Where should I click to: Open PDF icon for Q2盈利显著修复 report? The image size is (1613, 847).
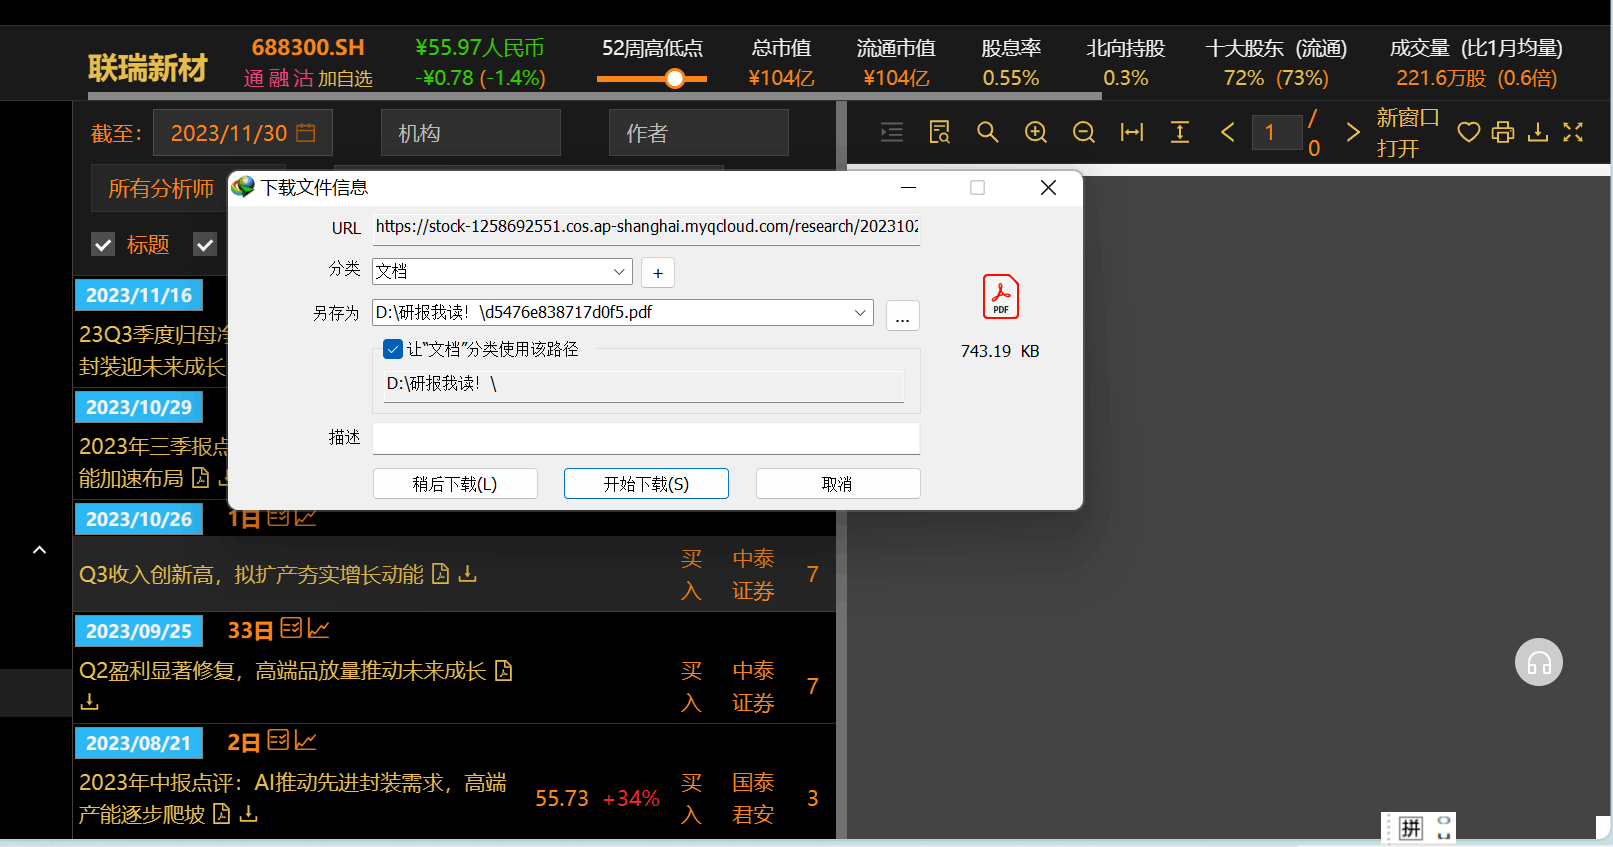pyautogui.click(x=503, y=670)
